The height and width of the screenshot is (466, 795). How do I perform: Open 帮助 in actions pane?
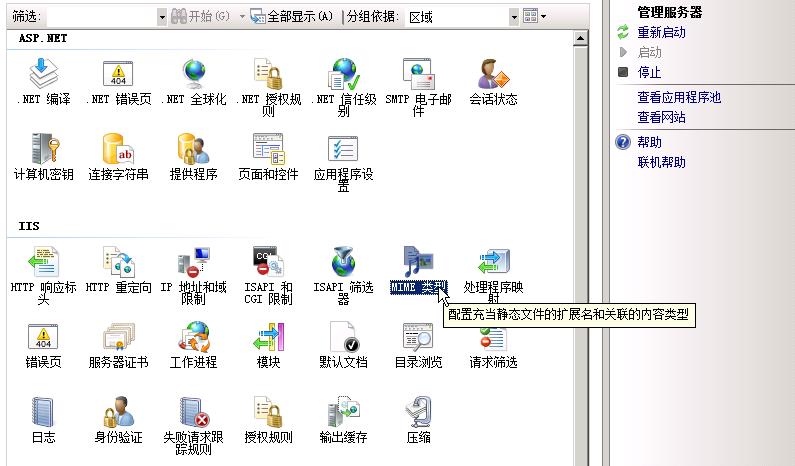(x=649, y=142)
